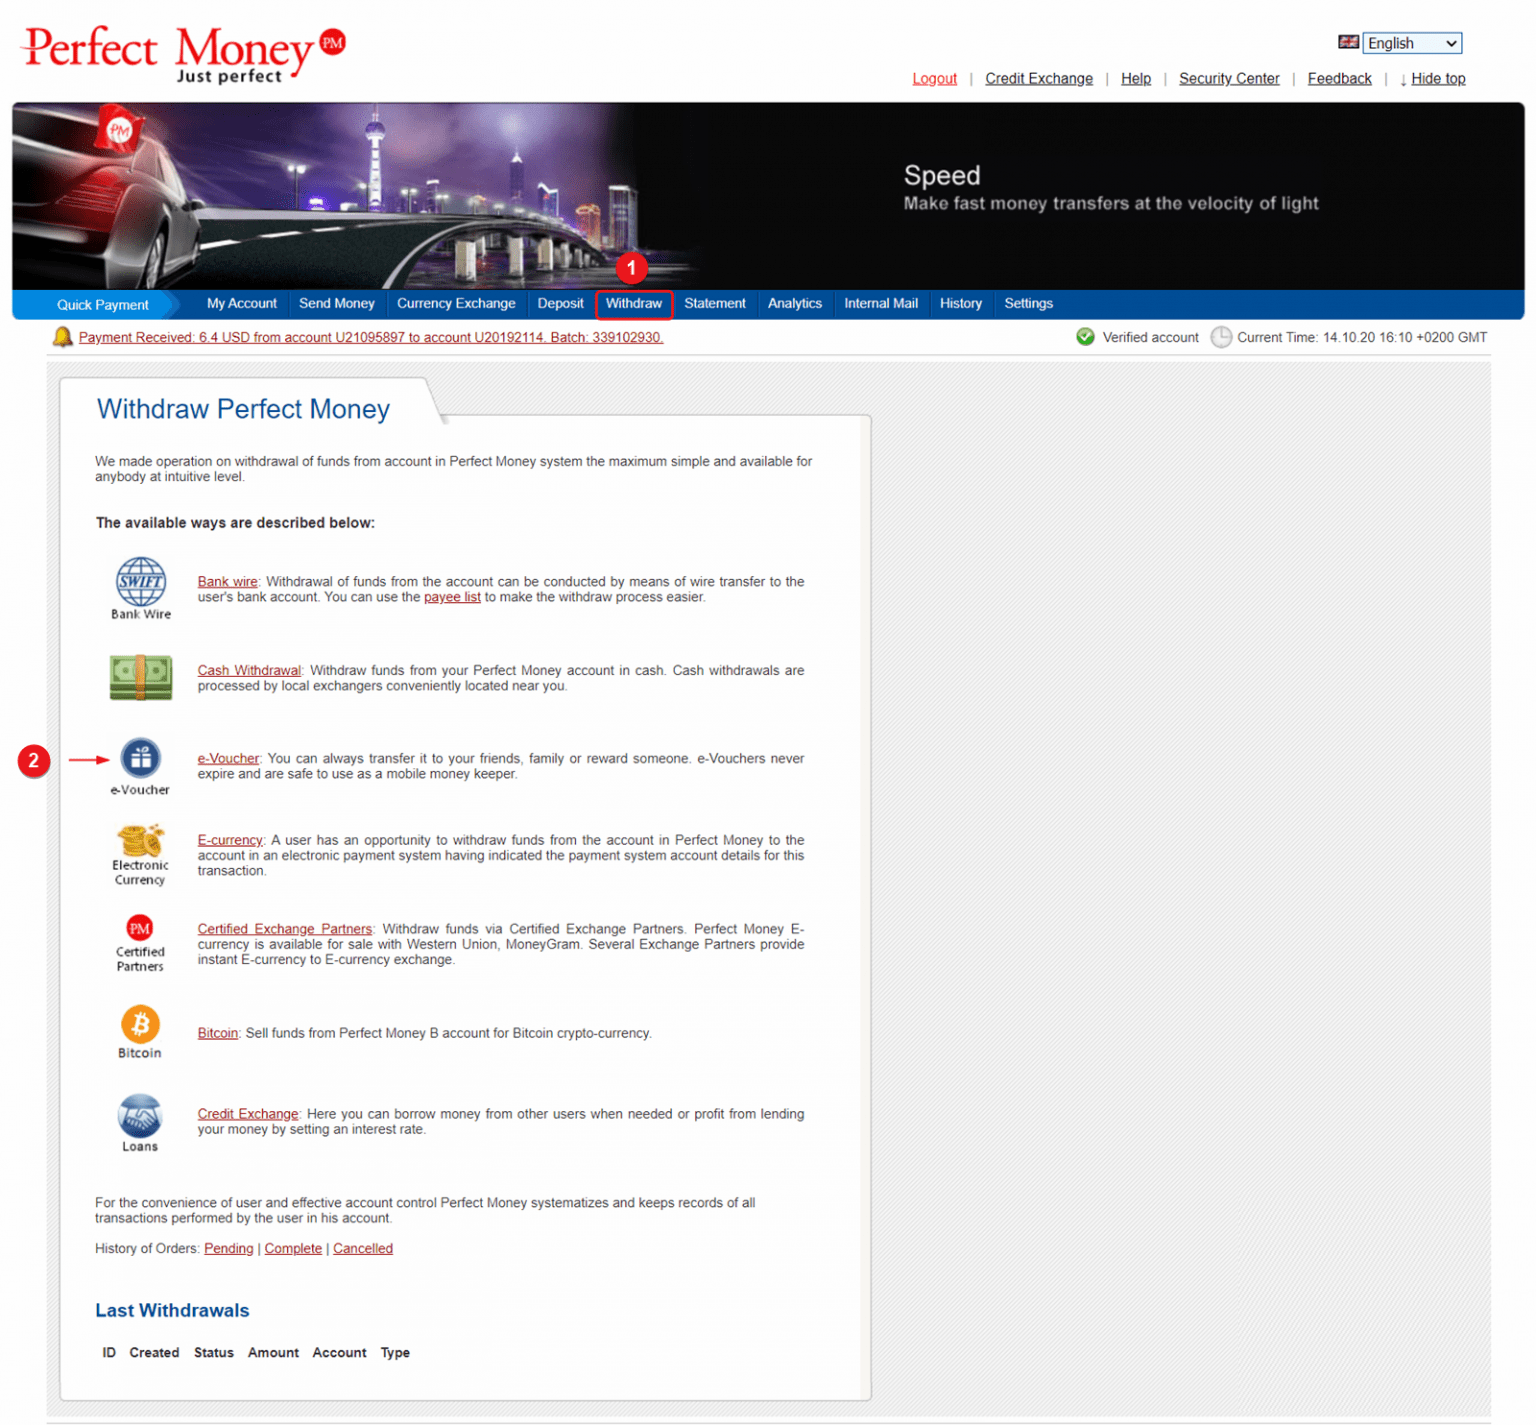Viewport: 1536px width, 1425px height.
Task: Click the e-Voucher text link
Action: coord(228,759)
